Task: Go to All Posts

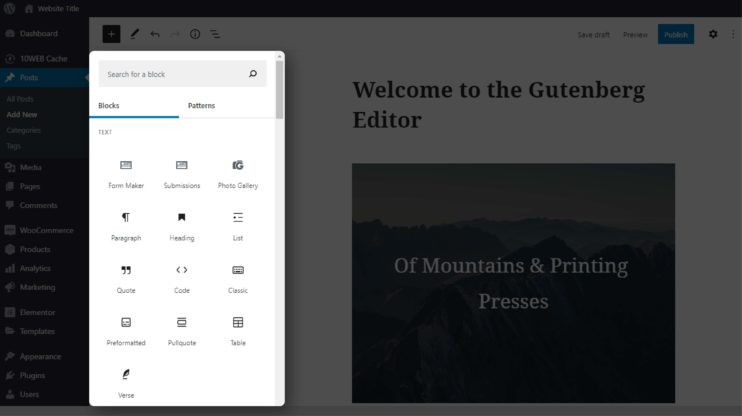Action: click(x=20, y=99)
